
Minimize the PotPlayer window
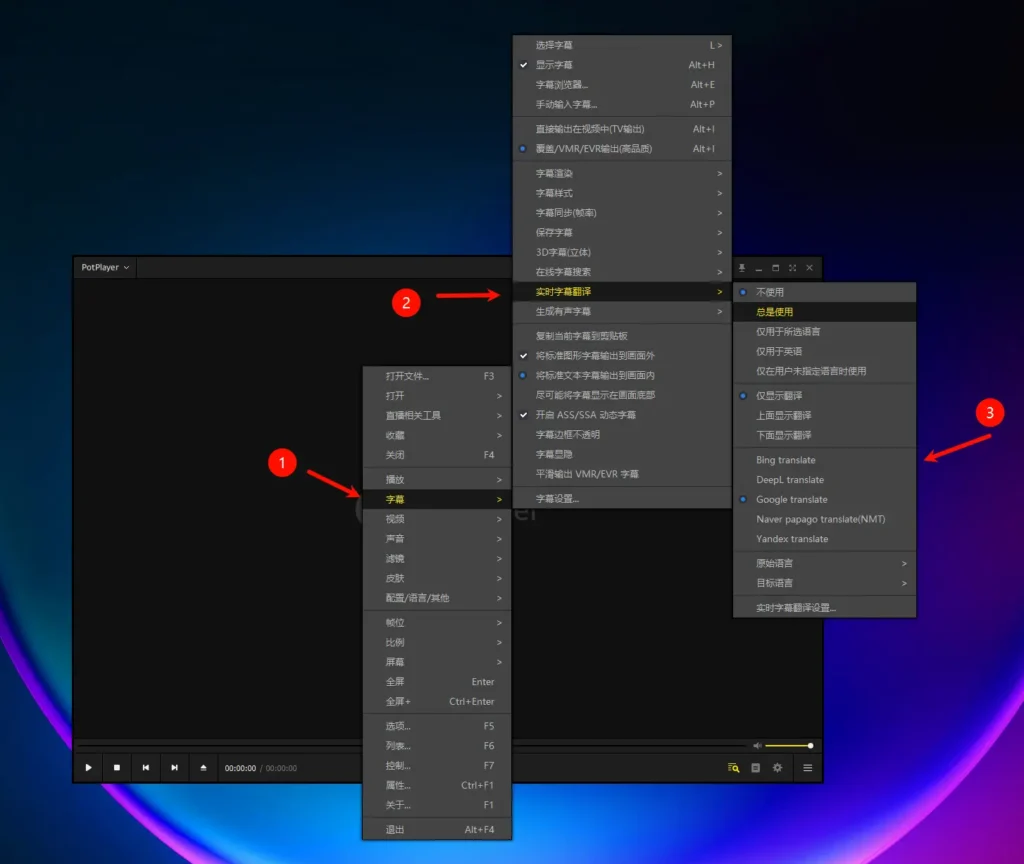[x=758, y=268]
